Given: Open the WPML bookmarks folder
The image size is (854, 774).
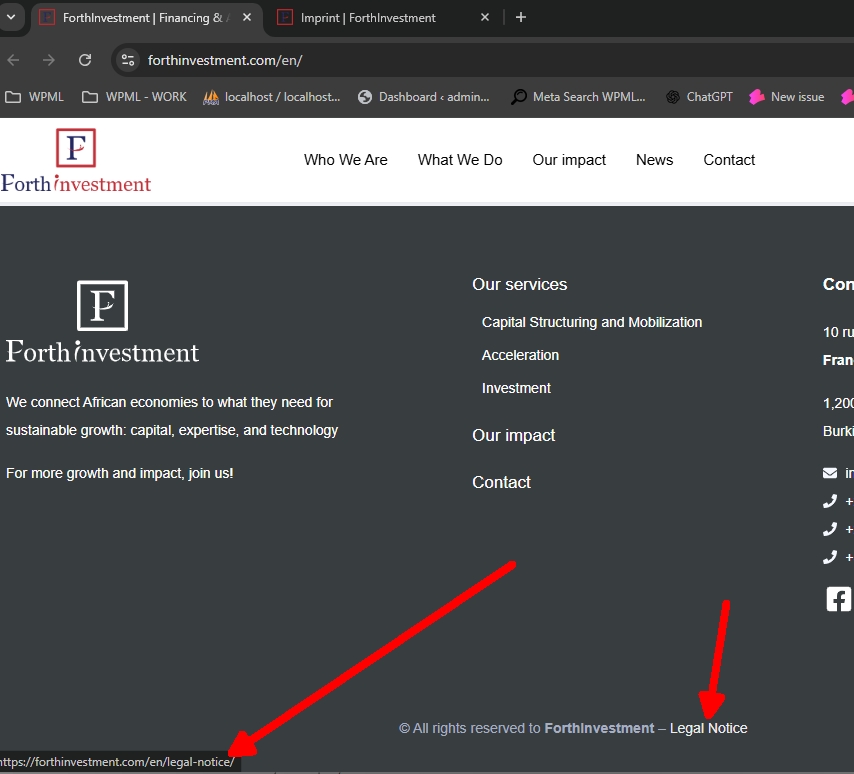Looking at the screenshot, I should 35,97.
